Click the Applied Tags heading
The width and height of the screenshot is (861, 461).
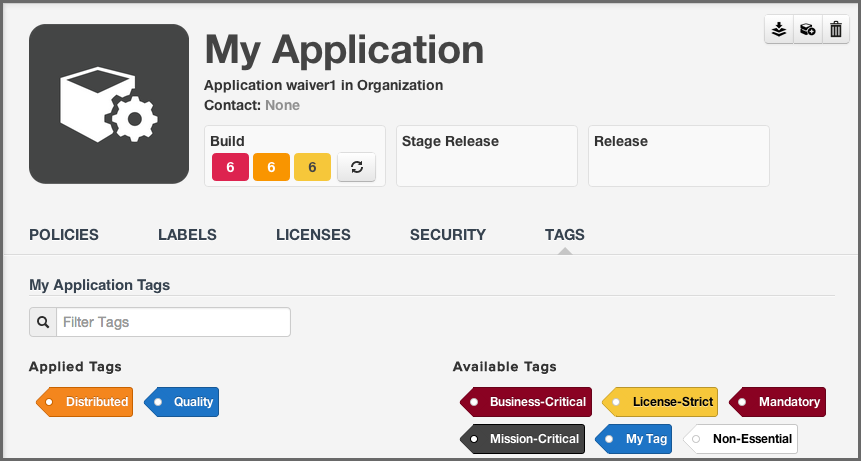pyautogui.click(x=75, y=367)
